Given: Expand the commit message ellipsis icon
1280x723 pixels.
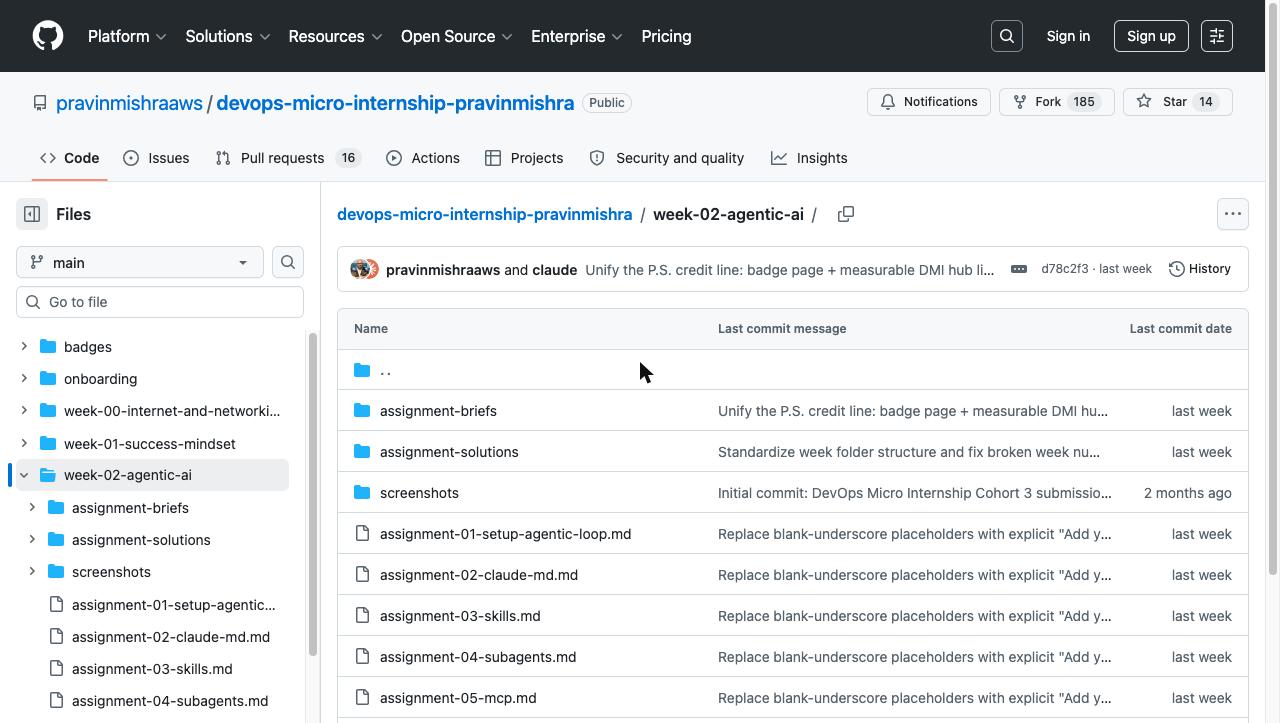Looking at the screenshot, I should [x=1019, y=269].
